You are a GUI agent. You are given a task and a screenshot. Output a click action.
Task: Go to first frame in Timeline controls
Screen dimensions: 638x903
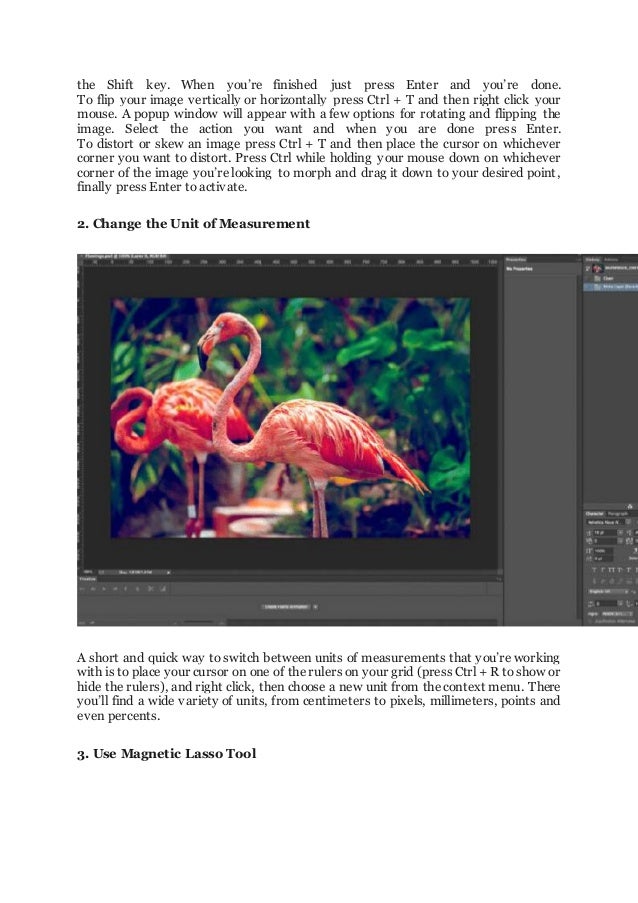pos(82,589)
